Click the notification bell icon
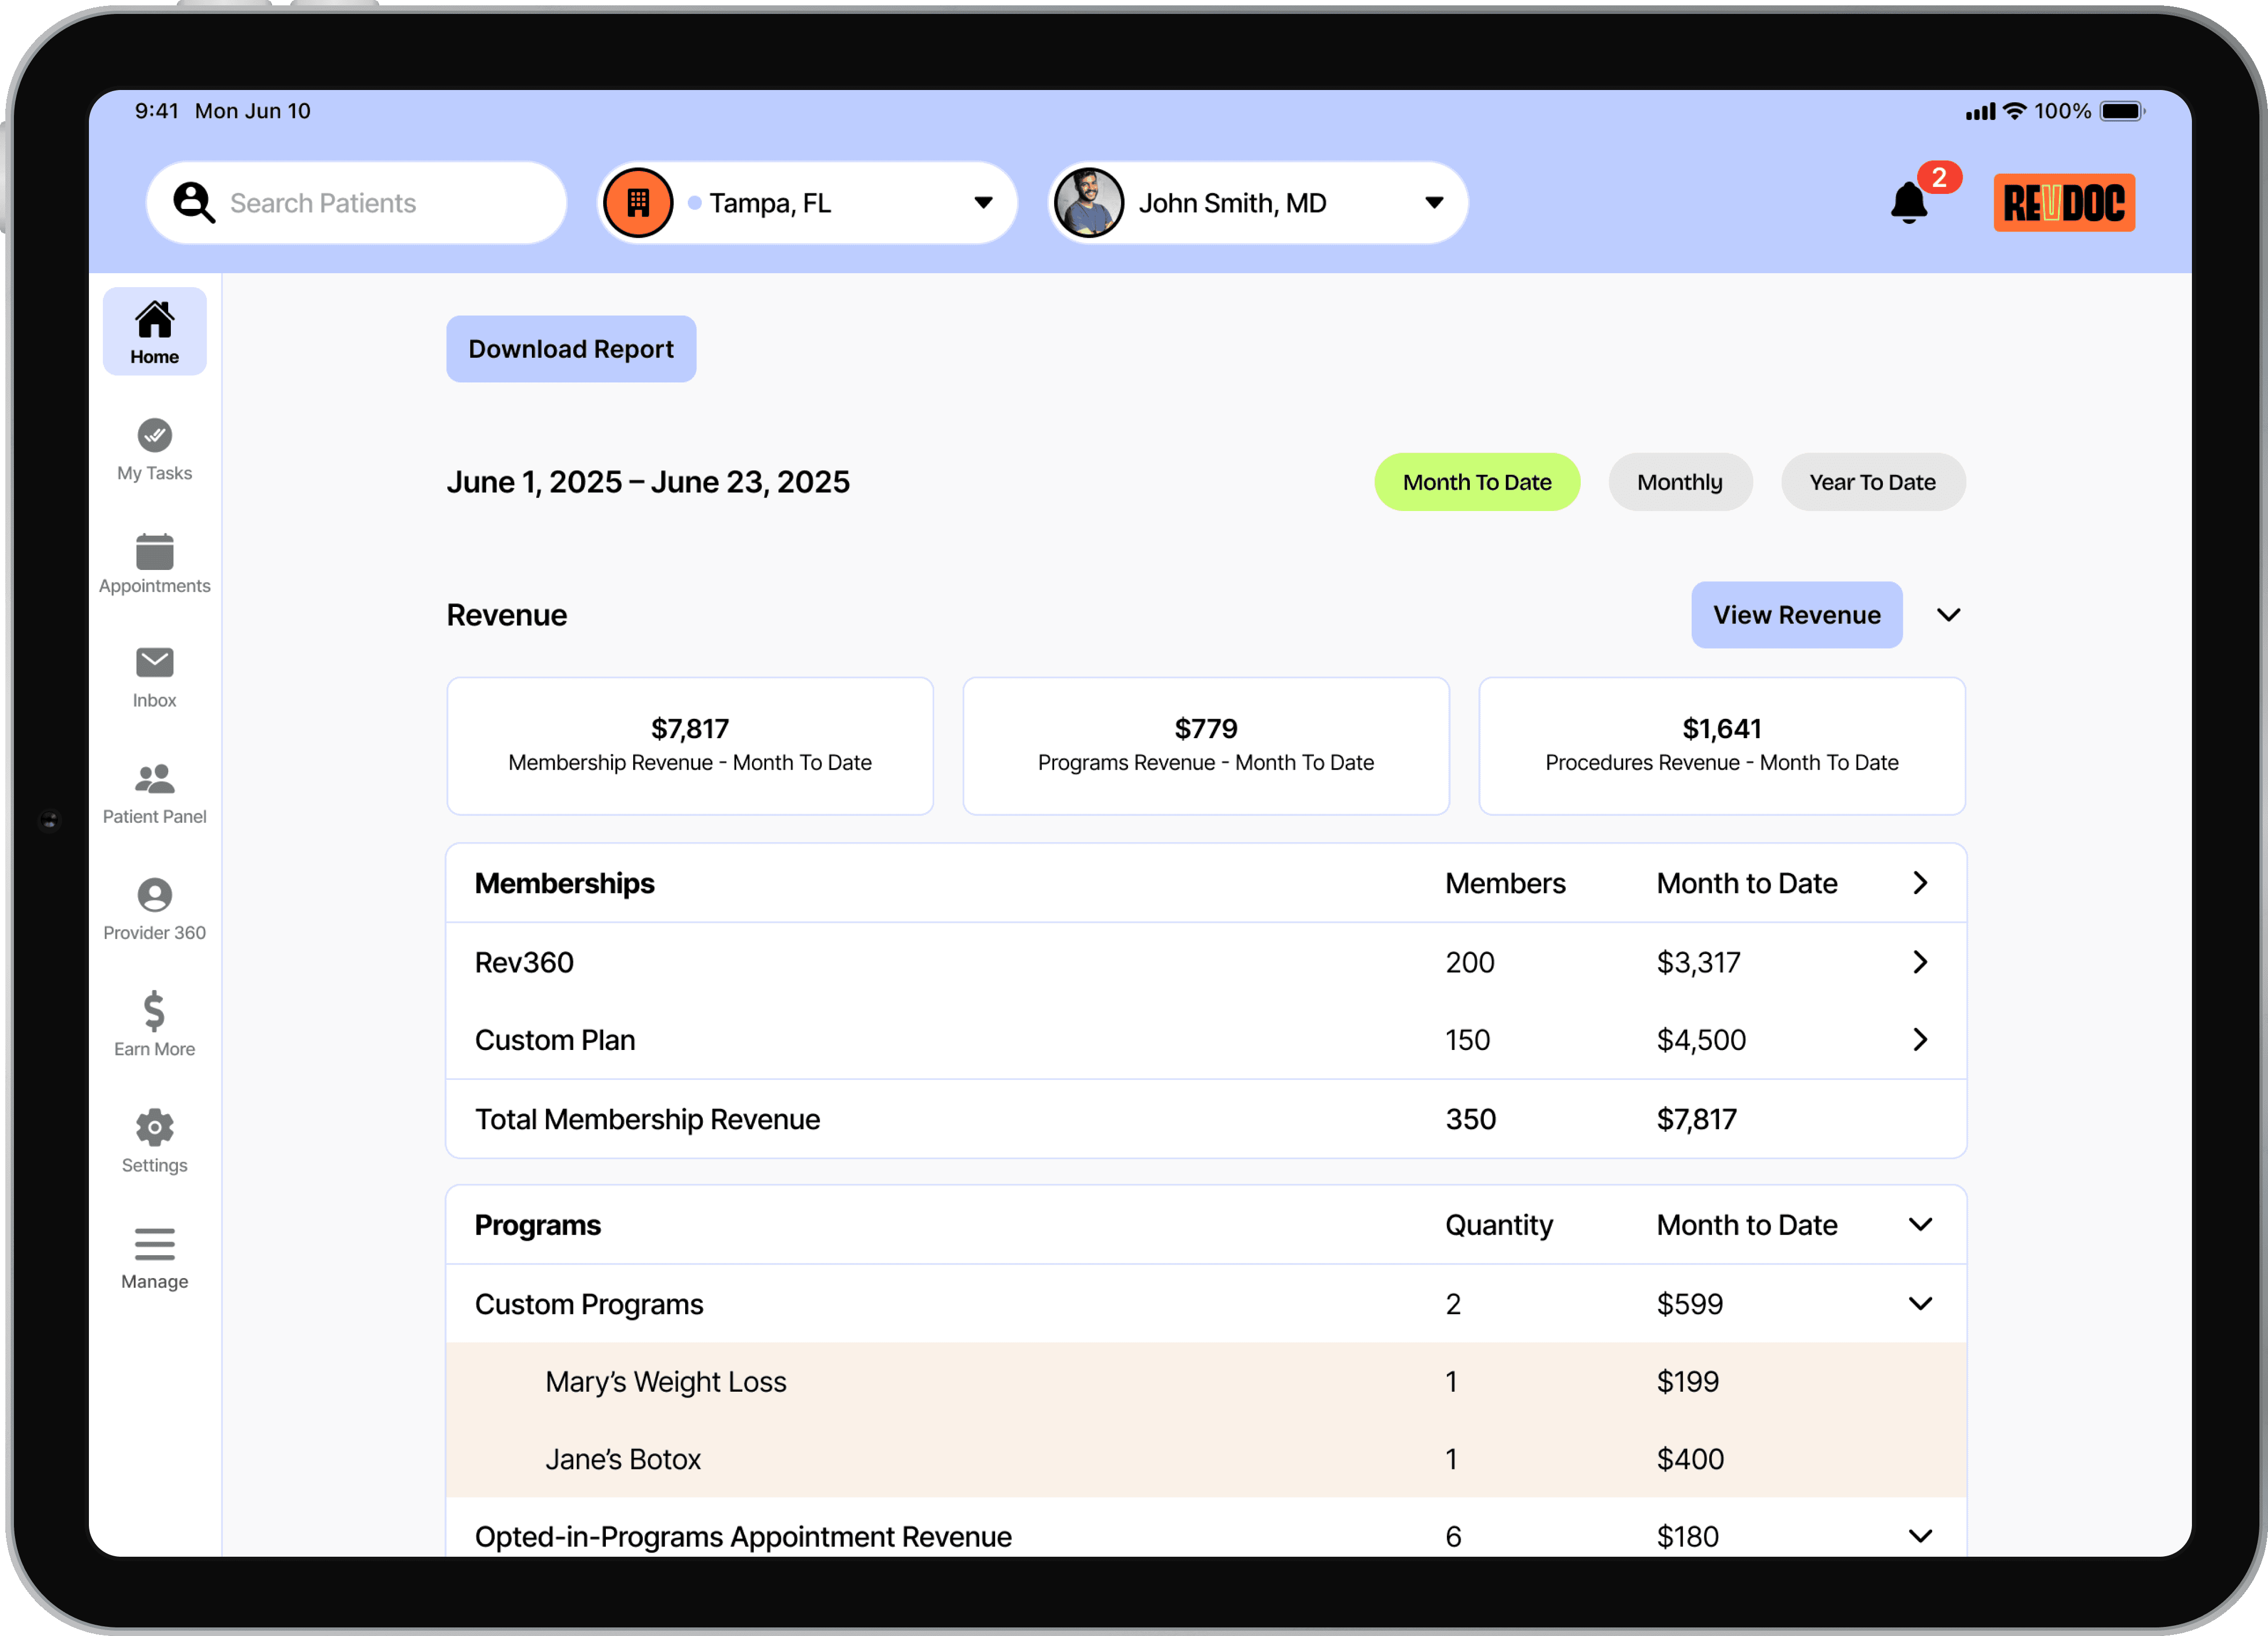 point(1909,203)
